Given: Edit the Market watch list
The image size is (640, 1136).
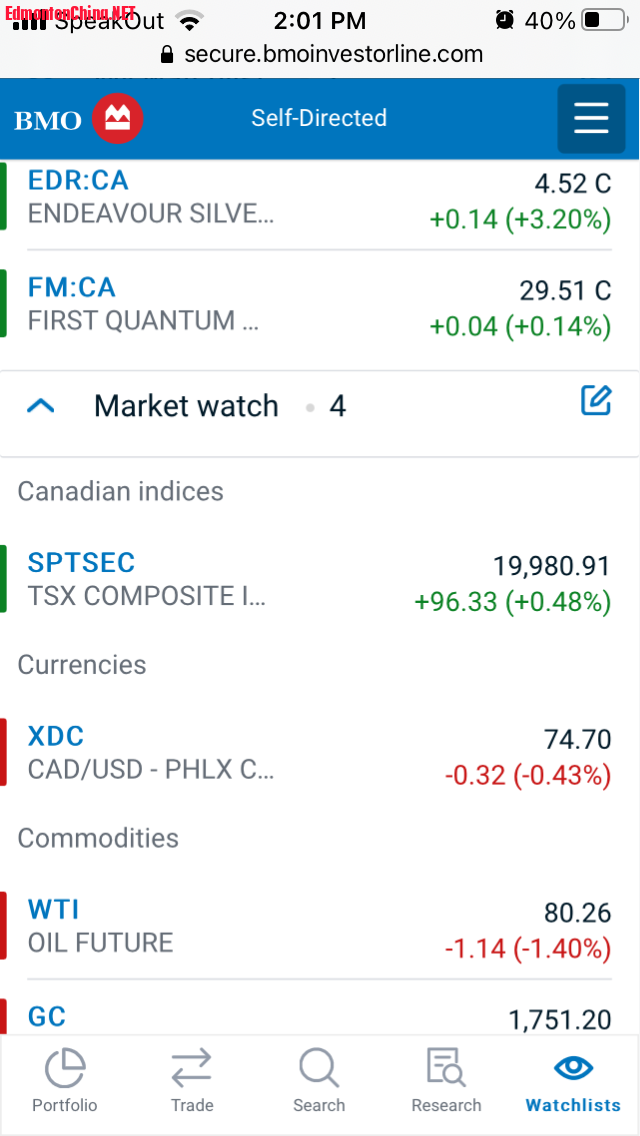Looking at the screenshot, I should pos(596,402).
